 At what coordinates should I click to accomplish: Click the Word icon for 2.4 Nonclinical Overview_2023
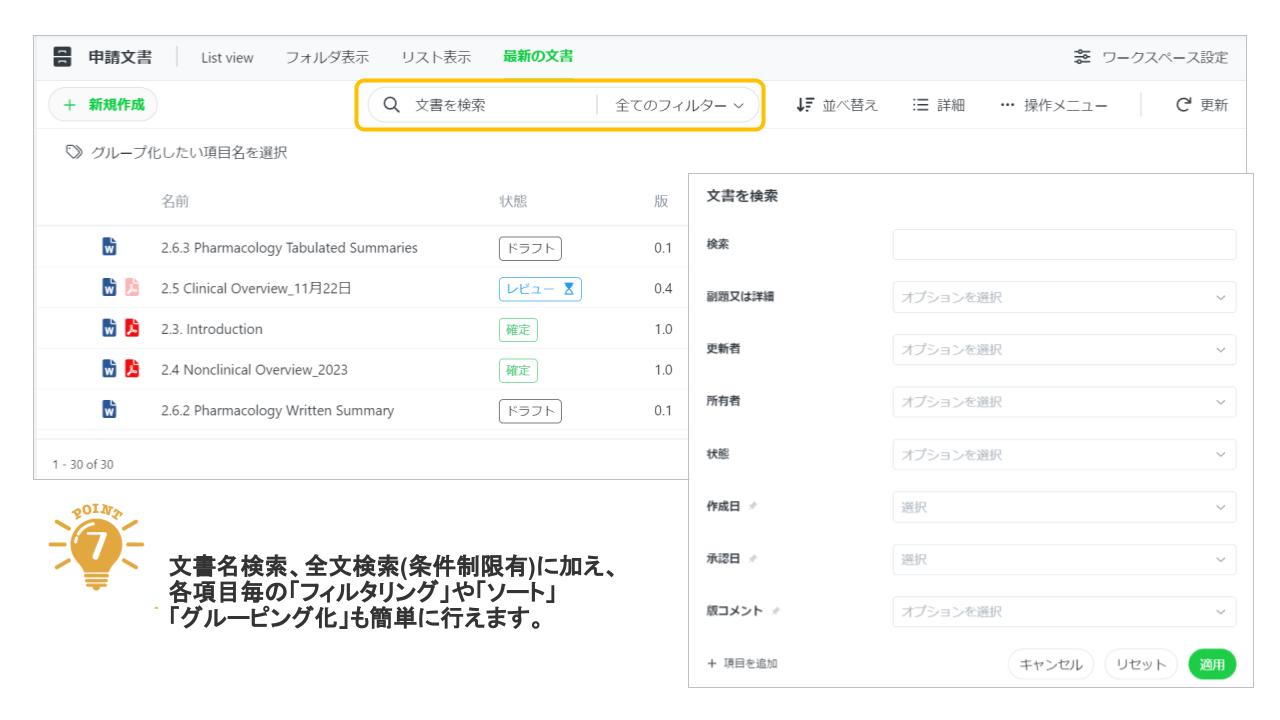[110, 370]
